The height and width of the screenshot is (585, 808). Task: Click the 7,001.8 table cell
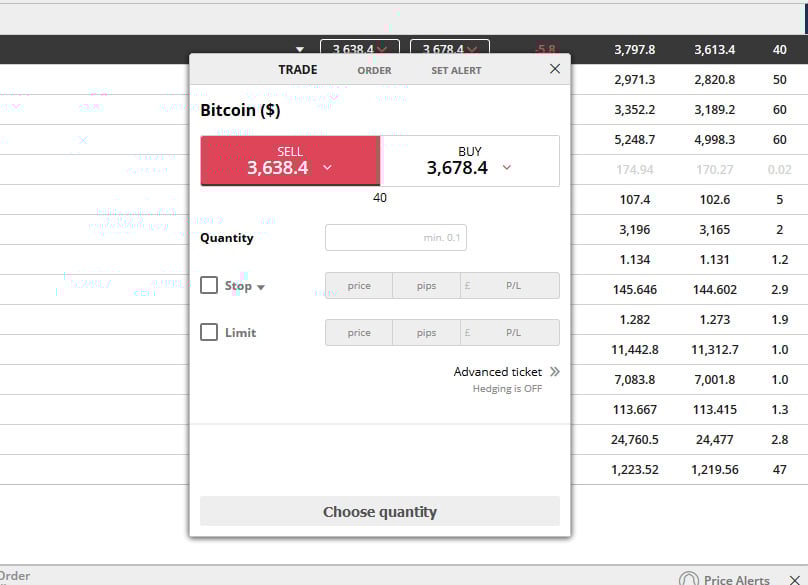pos(715,379)
